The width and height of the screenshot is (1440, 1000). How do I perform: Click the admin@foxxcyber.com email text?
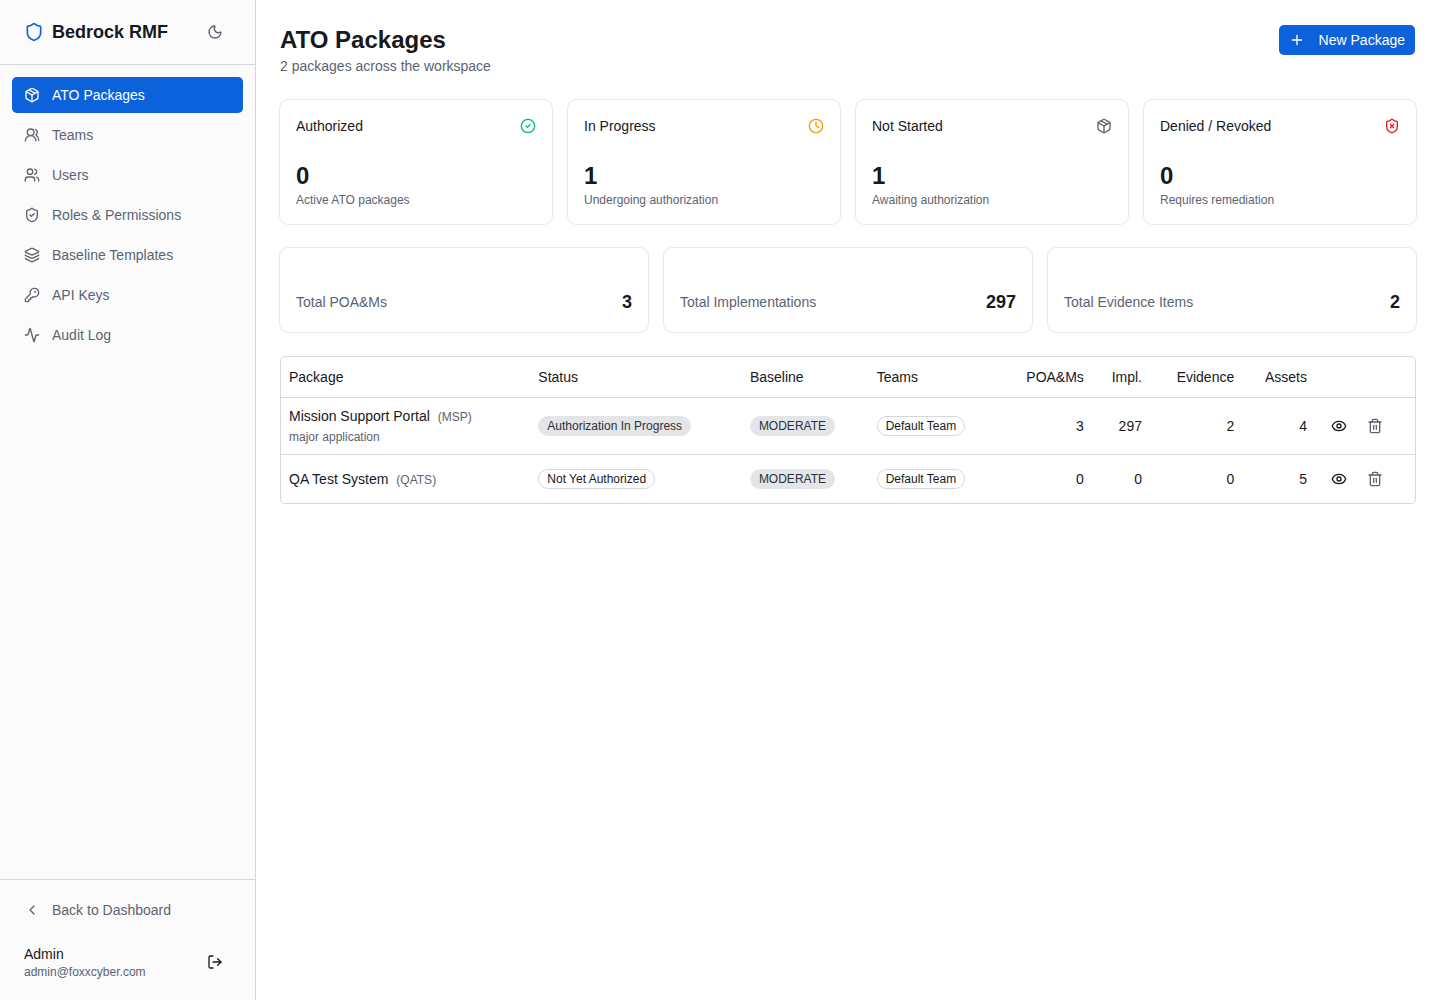click(x=85, y=972)
